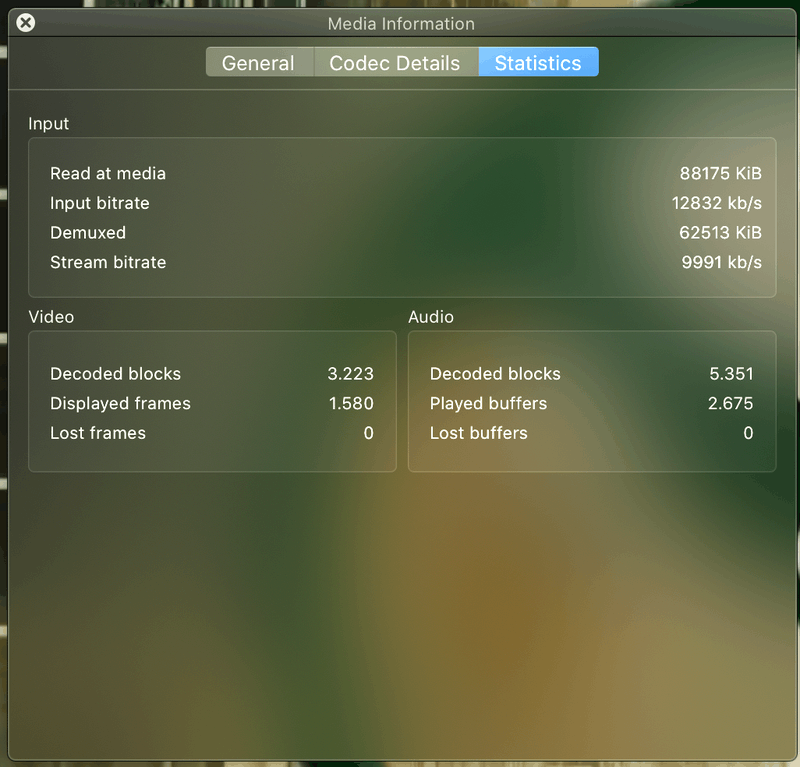The height and width of the screenshot is (767, 800).
Task: Select the 3.223 decoded blocks value
Action: 351,374
